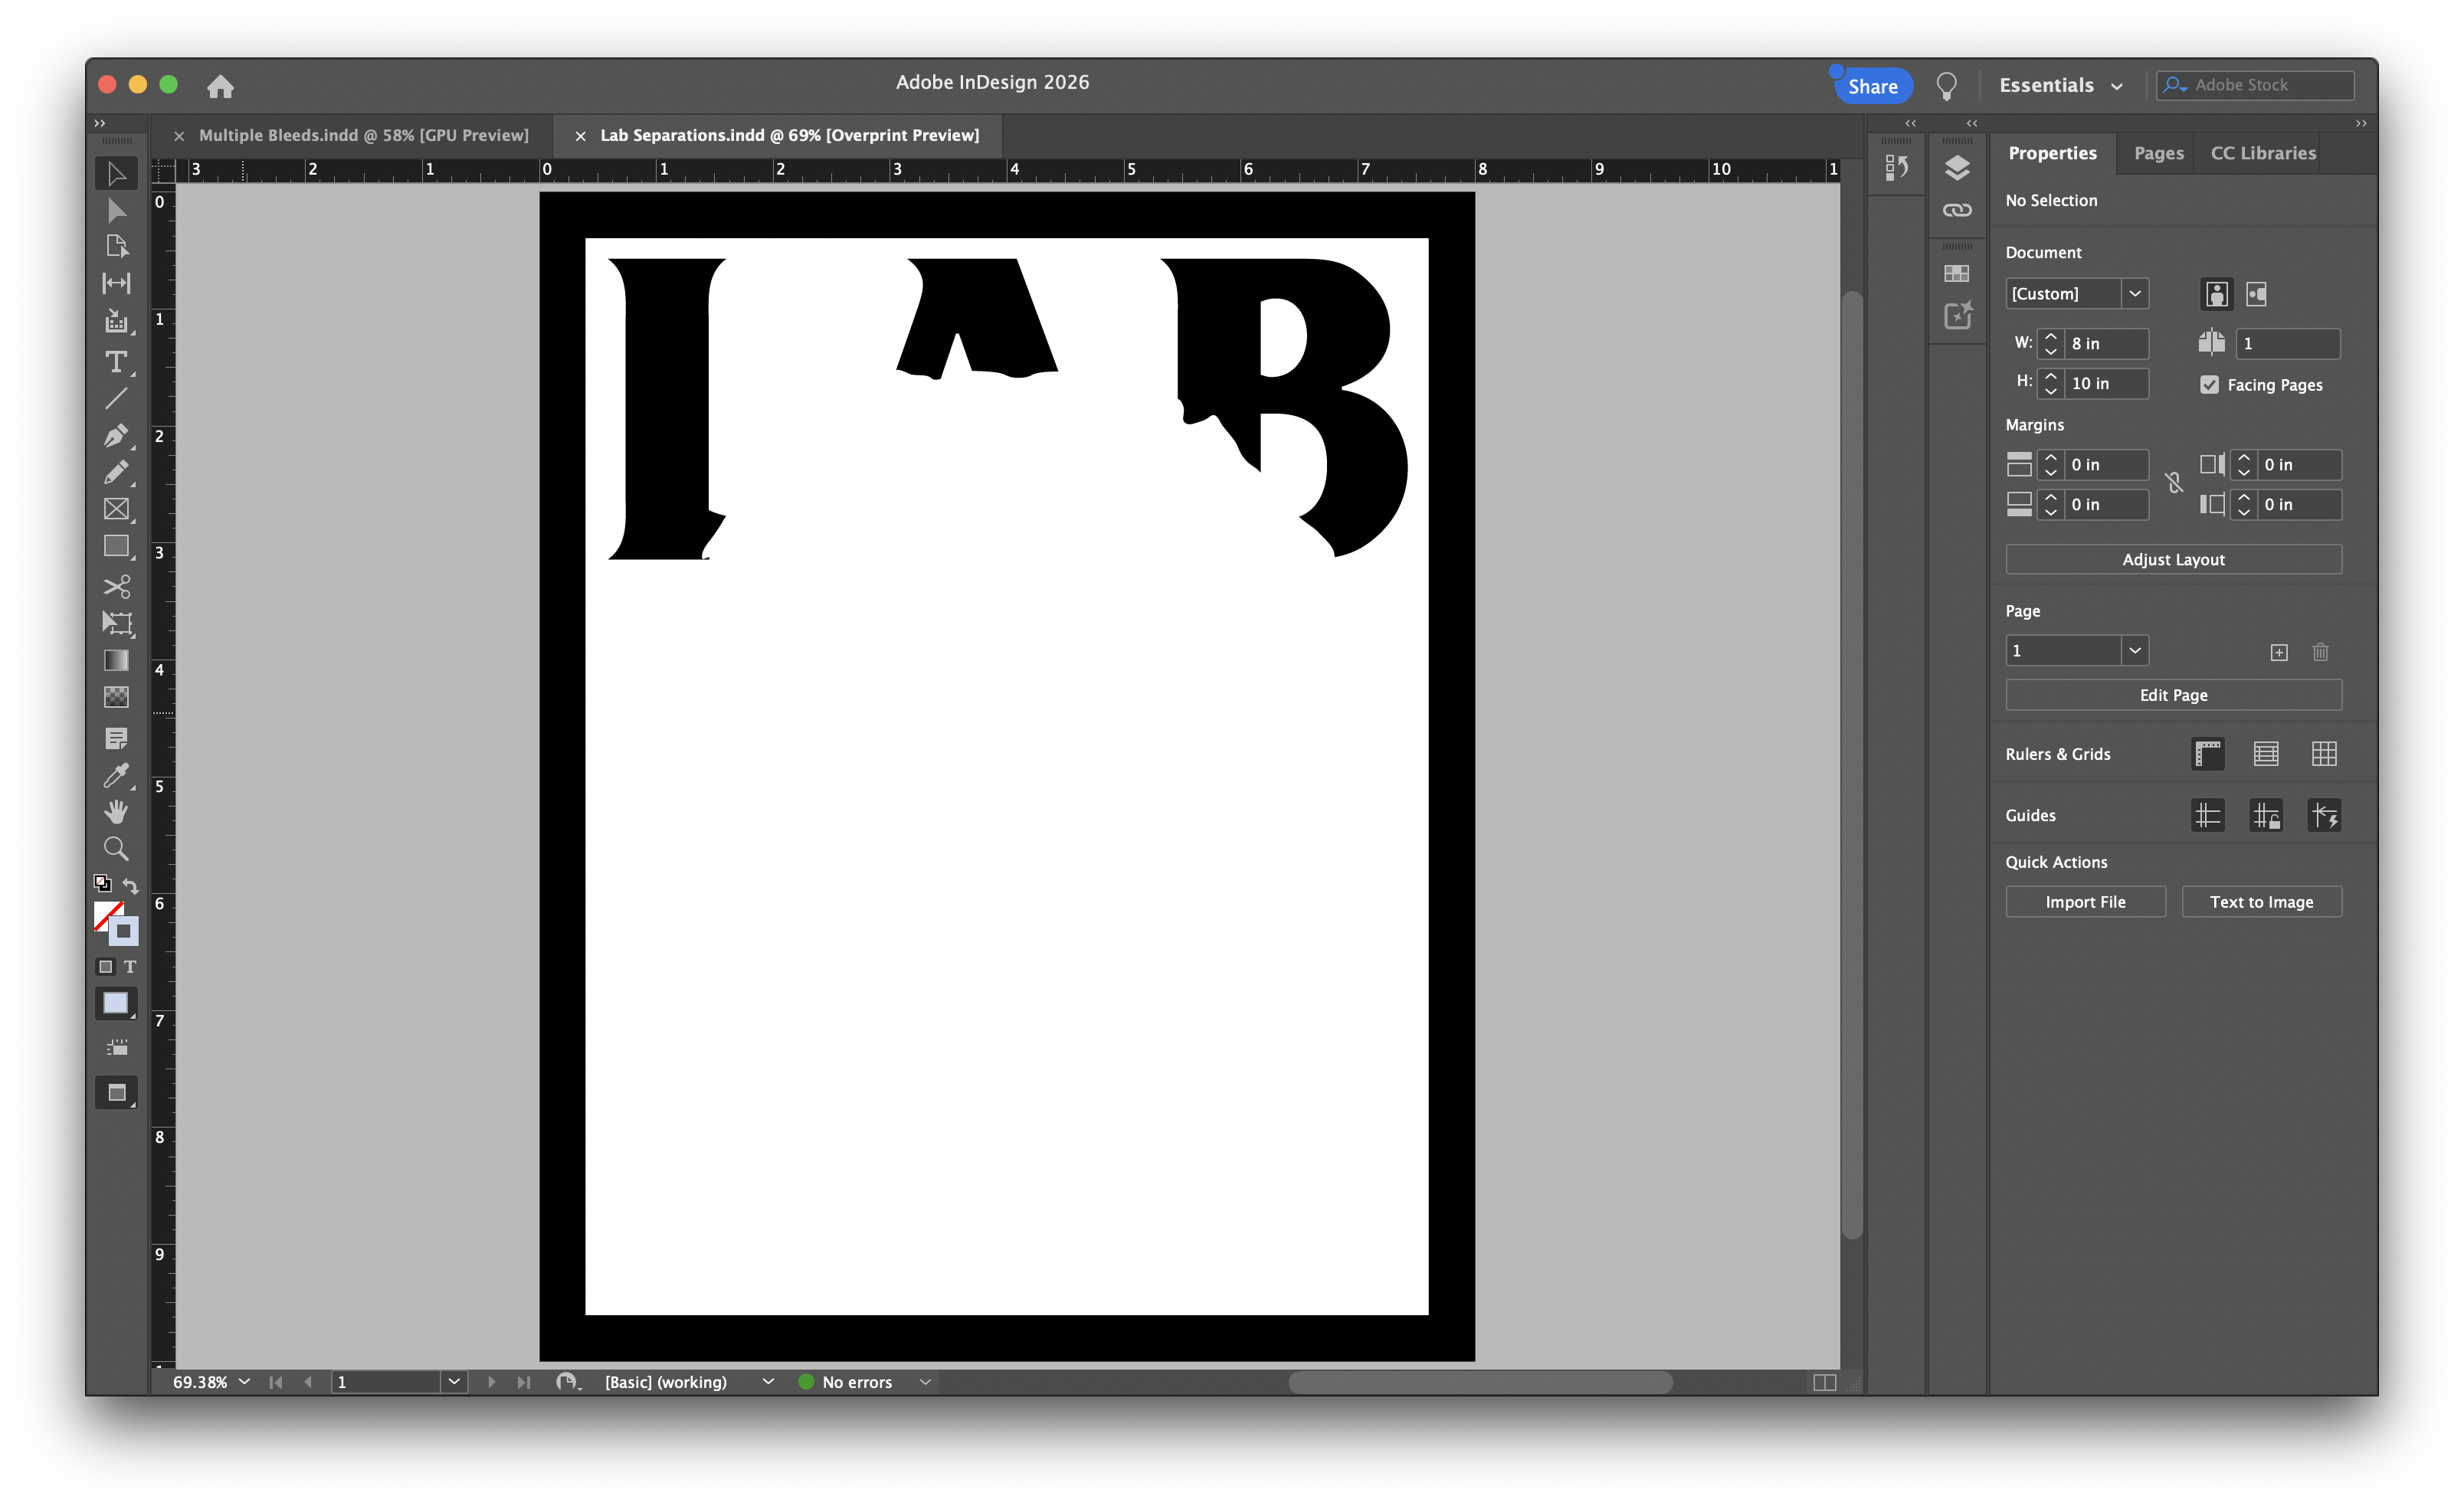Expand the [Custom] document preset dropdown

pyautogui.click(x=2134, y=294)
